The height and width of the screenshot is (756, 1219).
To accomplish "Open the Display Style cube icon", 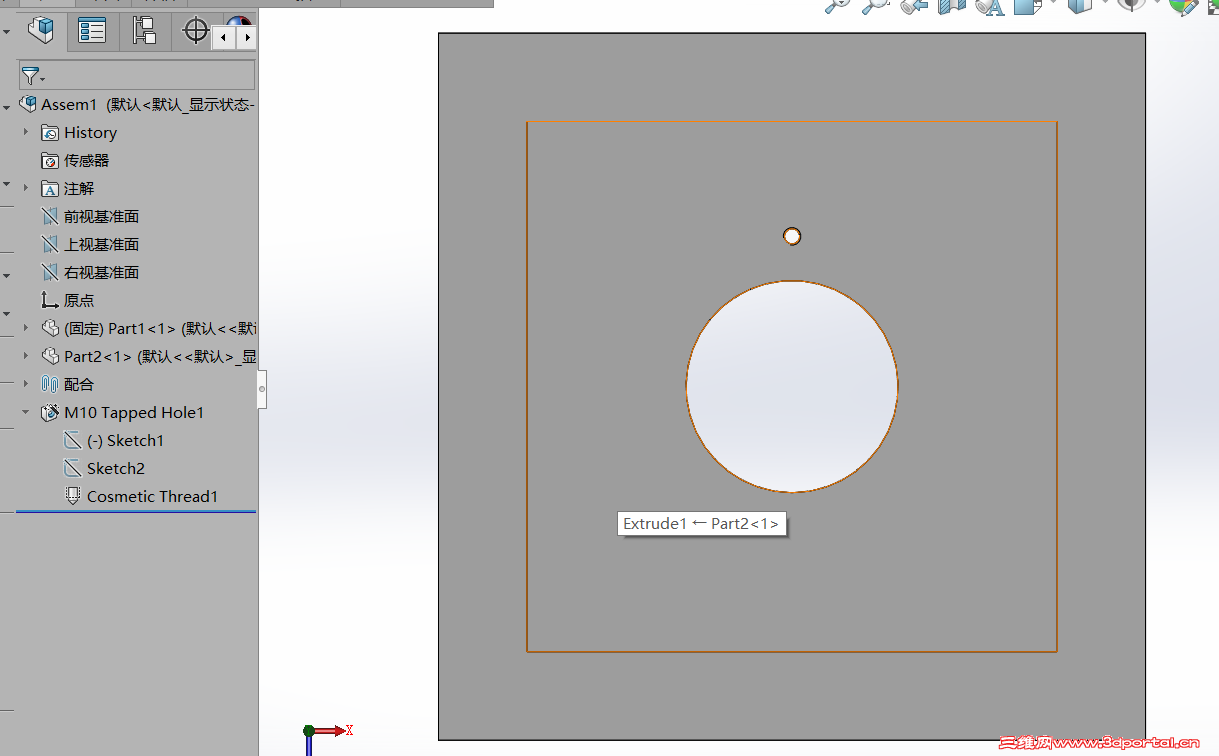I will (1080, 5).
